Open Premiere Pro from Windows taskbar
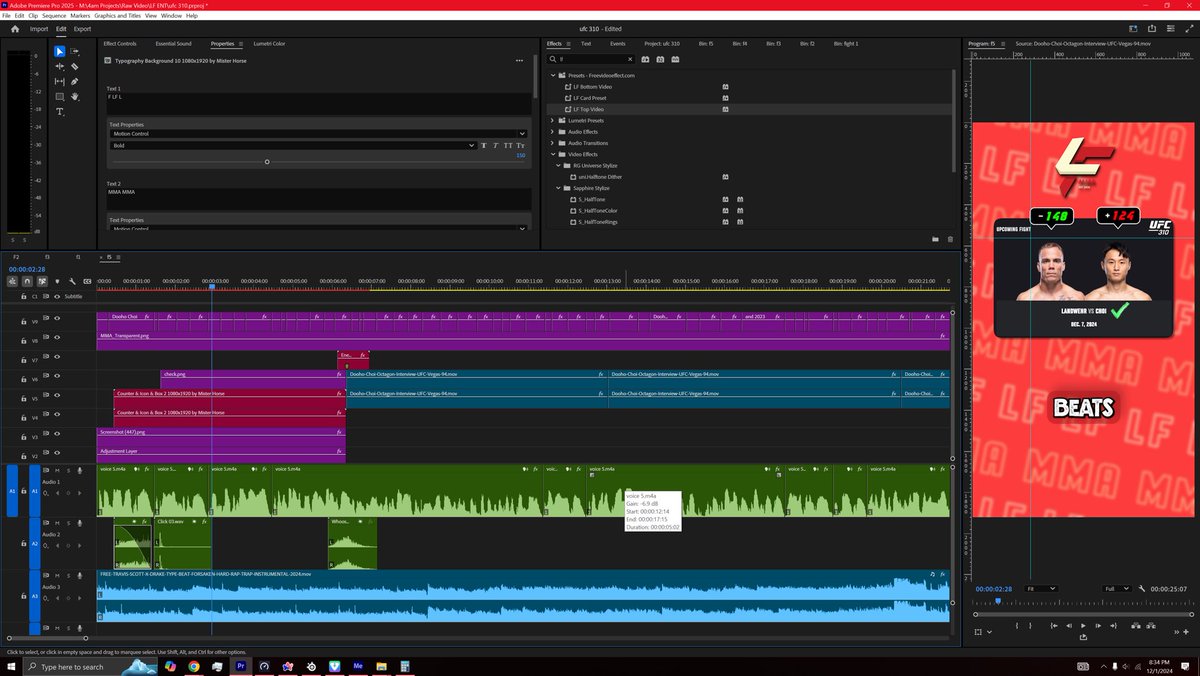 coord(240,666)
